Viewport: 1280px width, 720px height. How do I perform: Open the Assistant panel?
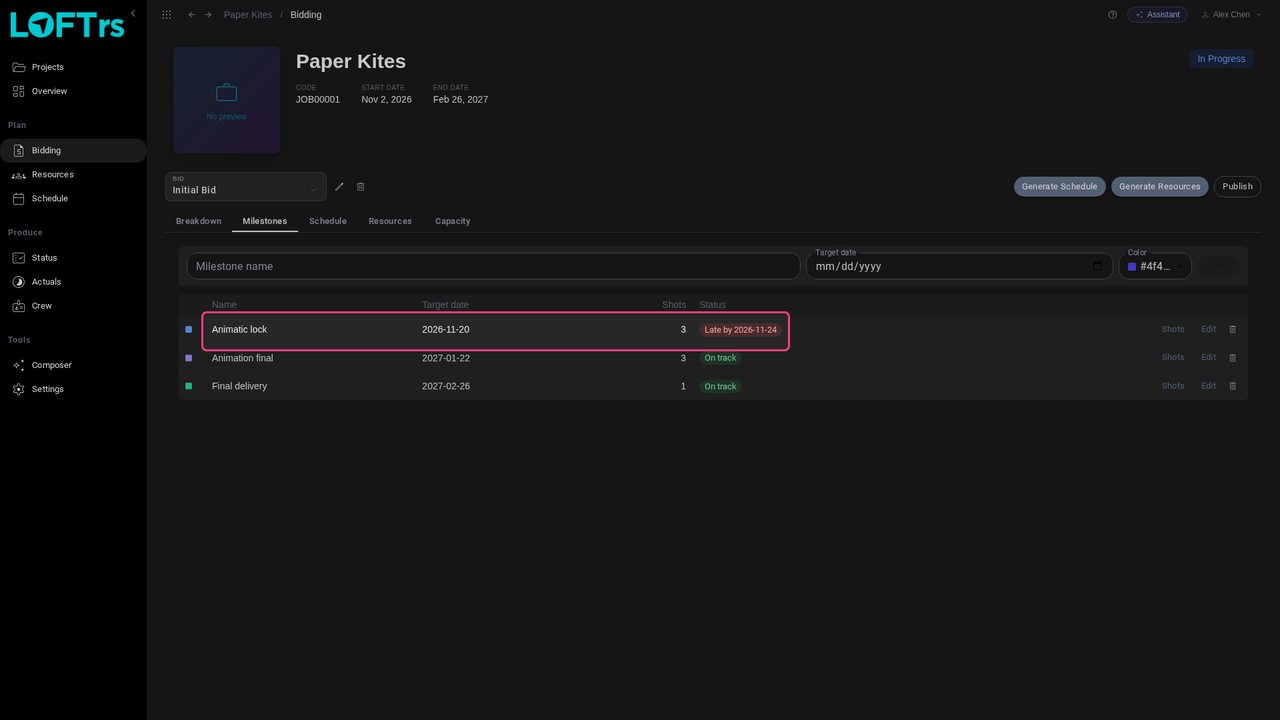[x=1157, y=15]
